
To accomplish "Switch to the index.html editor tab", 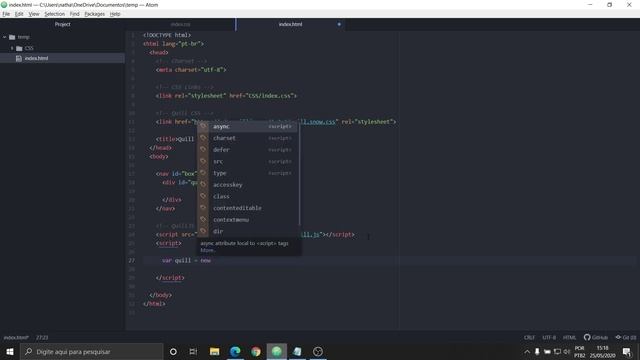I will tap(290, 24).
